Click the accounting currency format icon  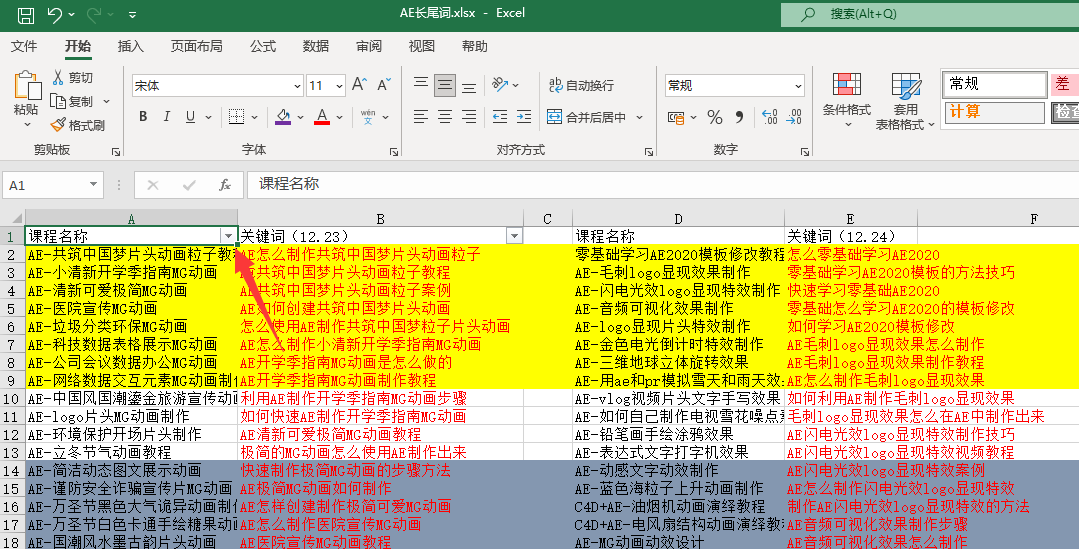coord(676,117)
